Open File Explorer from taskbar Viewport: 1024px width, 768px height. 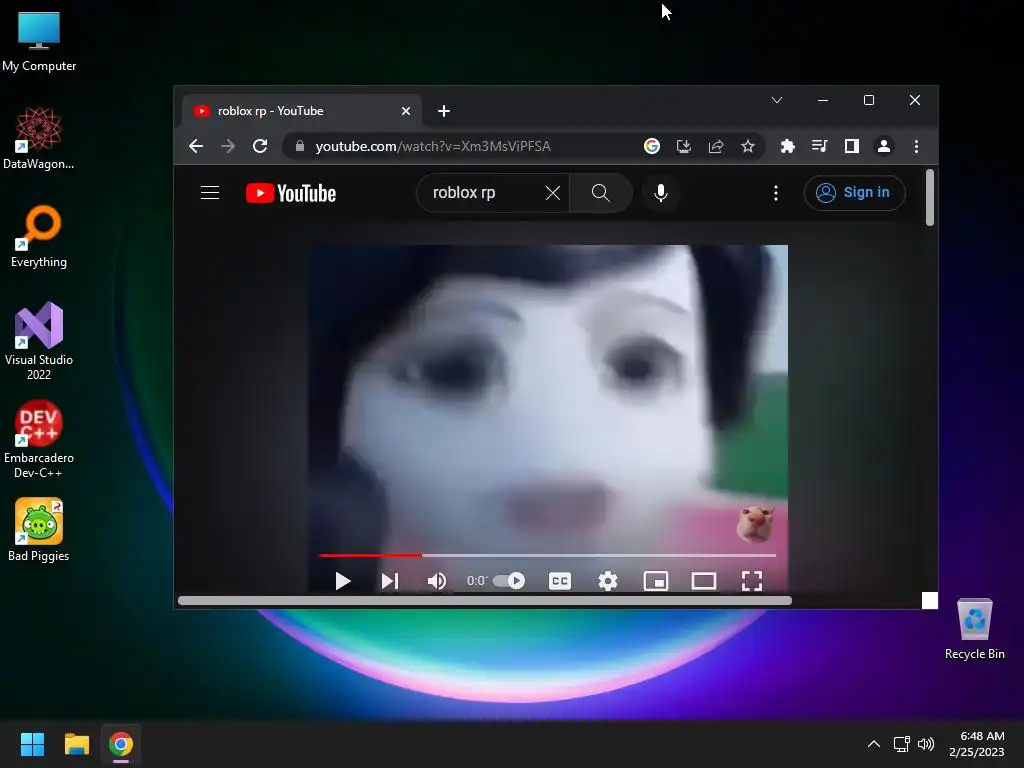click(76, 744)
